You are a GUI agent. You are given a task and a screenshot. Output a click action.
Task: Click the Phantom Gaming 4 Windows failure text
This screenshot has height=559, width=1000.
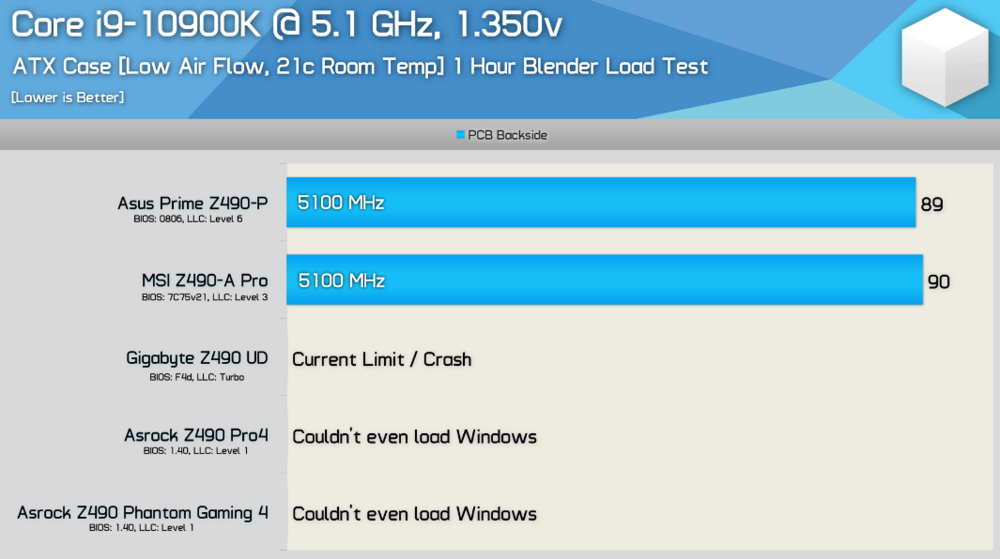[414, 514]
